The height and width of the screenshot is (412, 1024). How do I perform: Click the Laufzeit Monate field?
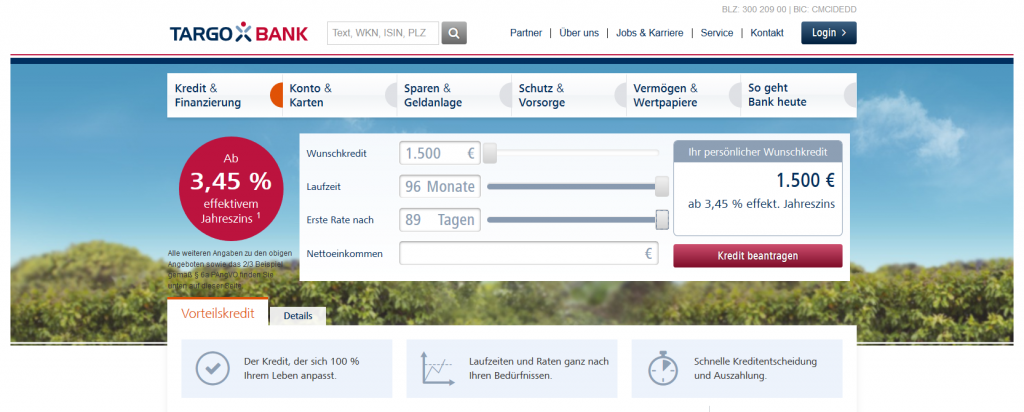click(440, 187)
